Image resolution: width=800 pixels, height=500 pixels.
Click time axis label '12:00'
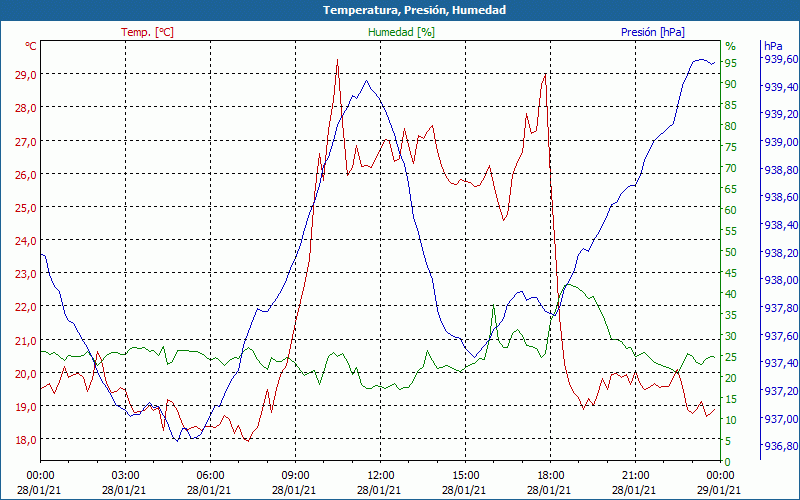[x=381, y=475]
